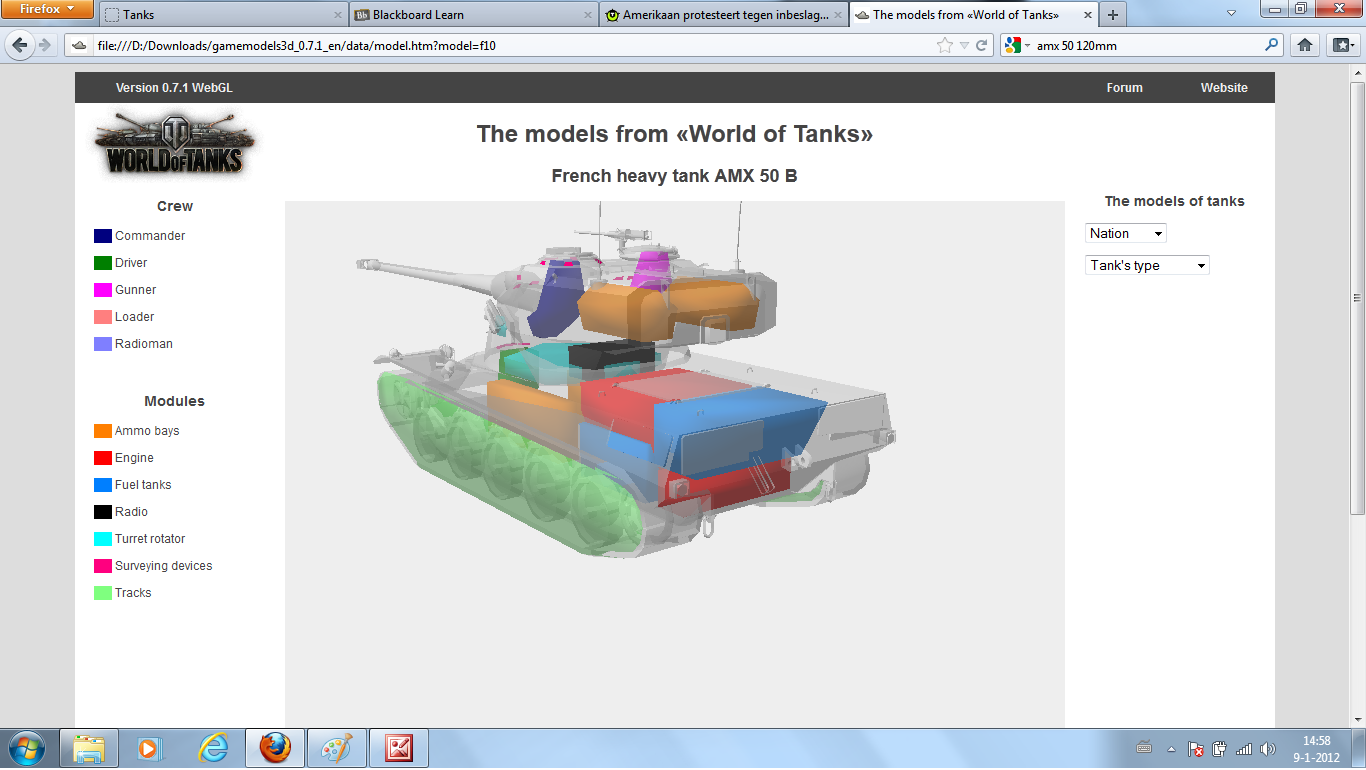The width and height of the screenshot is (1366, 770).
Task: Open a new browser tab
Action: pyautogui.click(x=1112, y=15)
